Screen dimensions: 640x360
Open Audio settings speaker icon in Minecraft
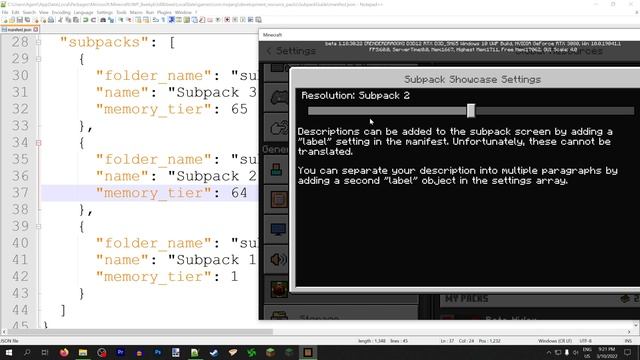click(x=278, y=260)
